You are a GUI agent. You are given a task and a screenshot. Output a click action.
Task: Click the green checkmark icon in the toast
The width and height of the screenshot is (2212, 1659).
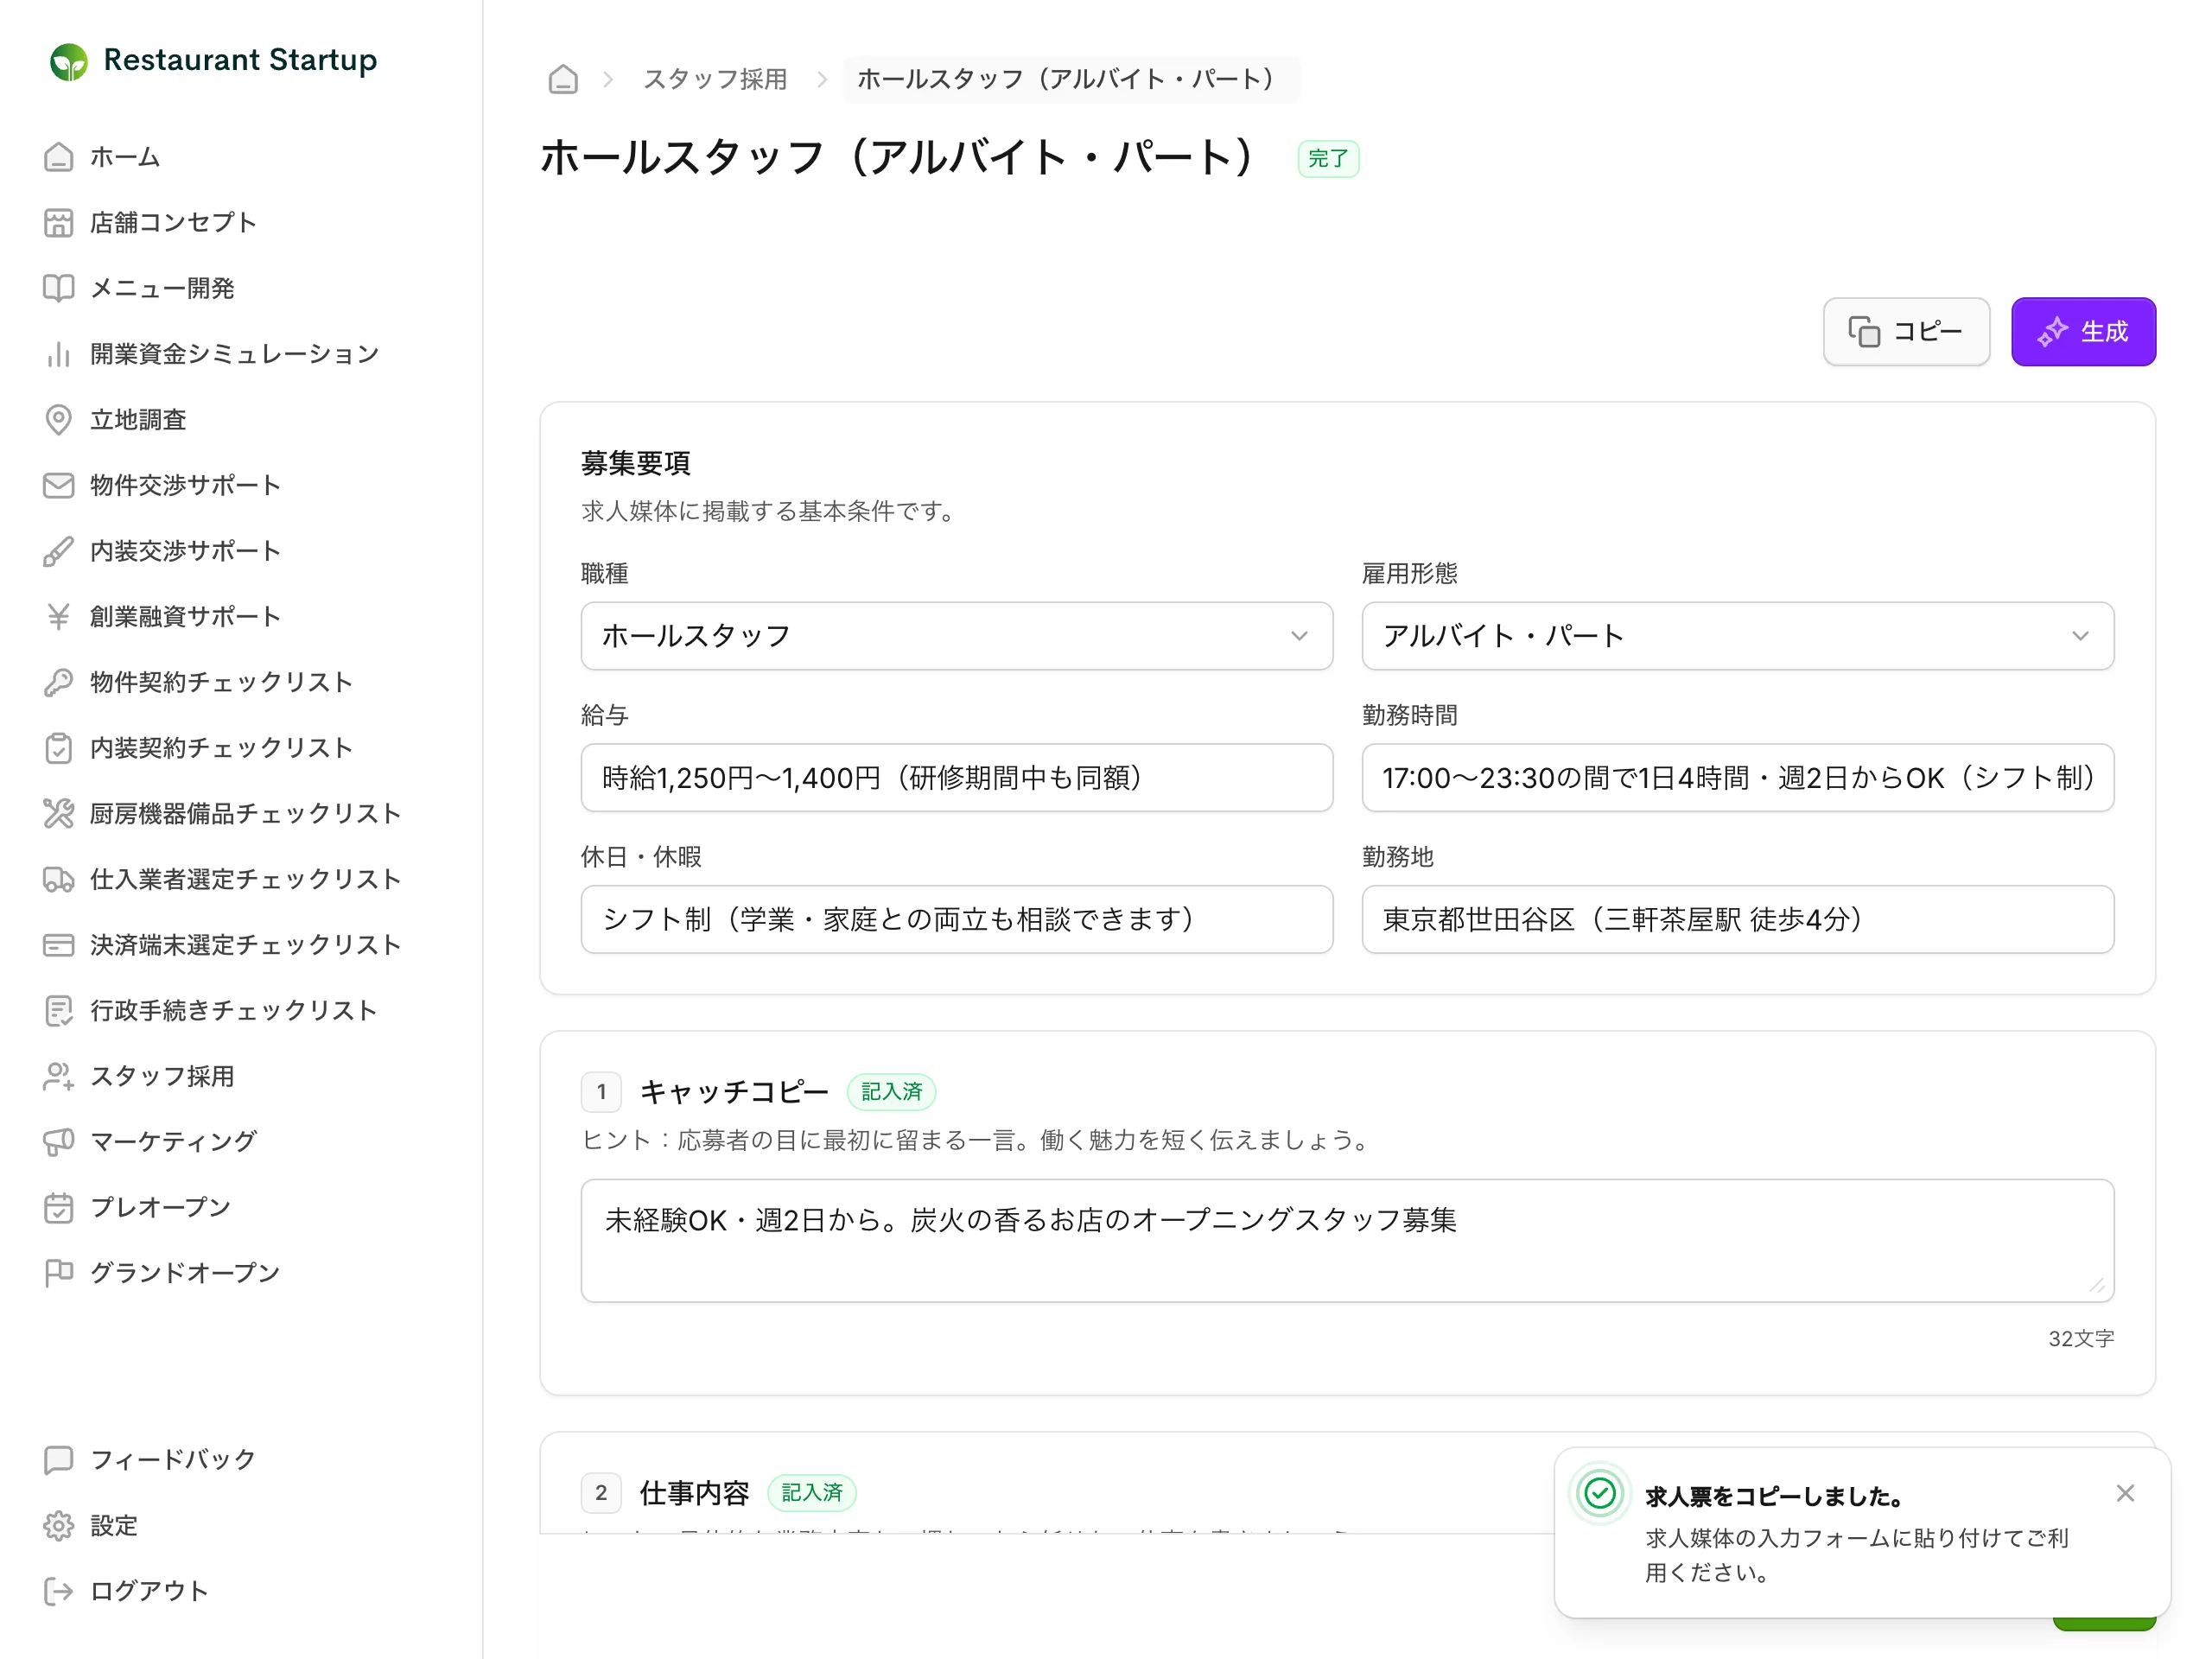[x=1600, y=1494]
